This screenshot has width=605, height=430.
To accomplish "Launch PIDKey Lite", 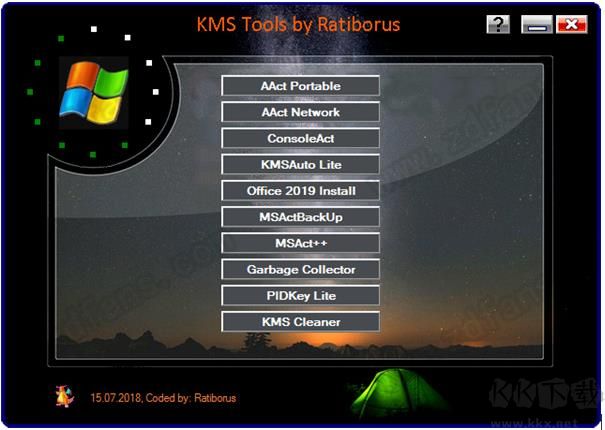I will (x=300, y=296).
